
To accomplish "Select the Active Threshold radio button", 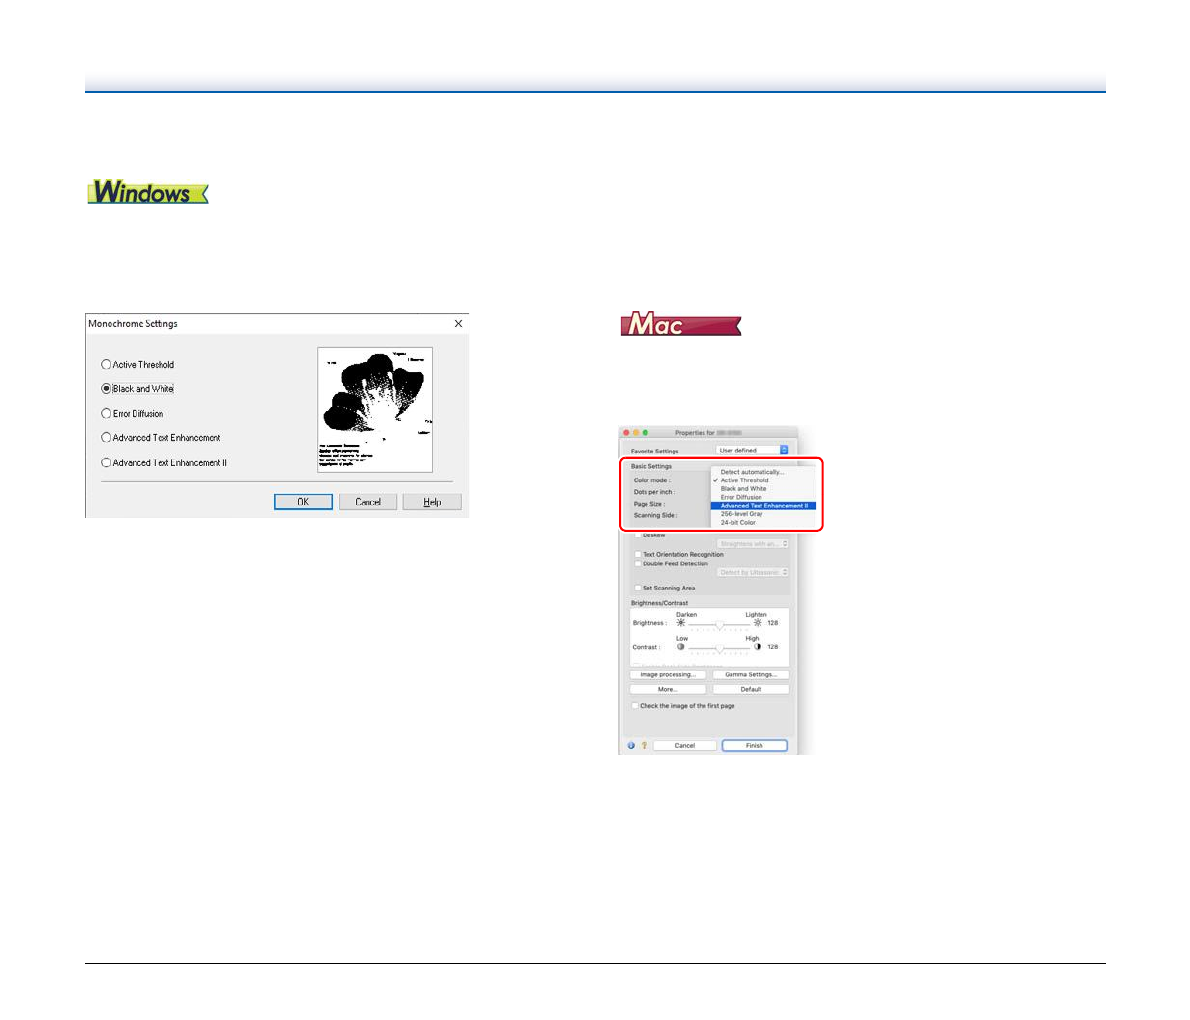I will 106,365.
